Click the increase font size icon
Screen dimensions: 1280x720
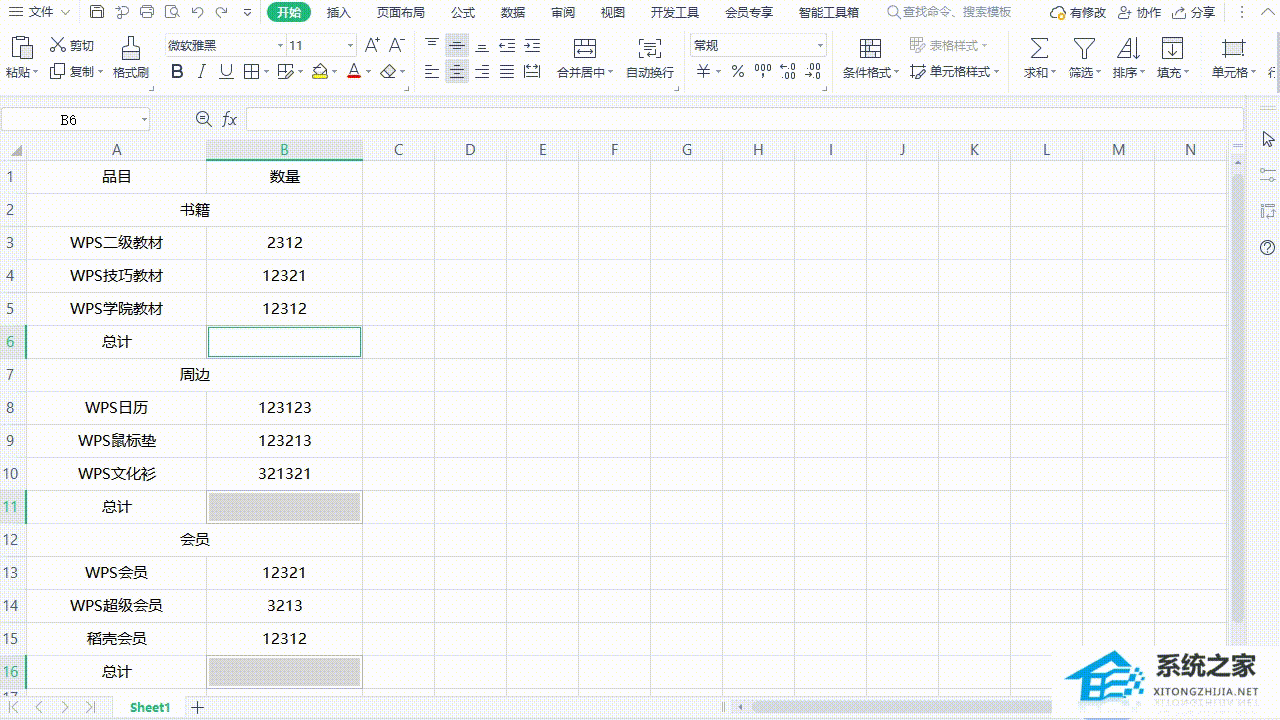(372, 46)
